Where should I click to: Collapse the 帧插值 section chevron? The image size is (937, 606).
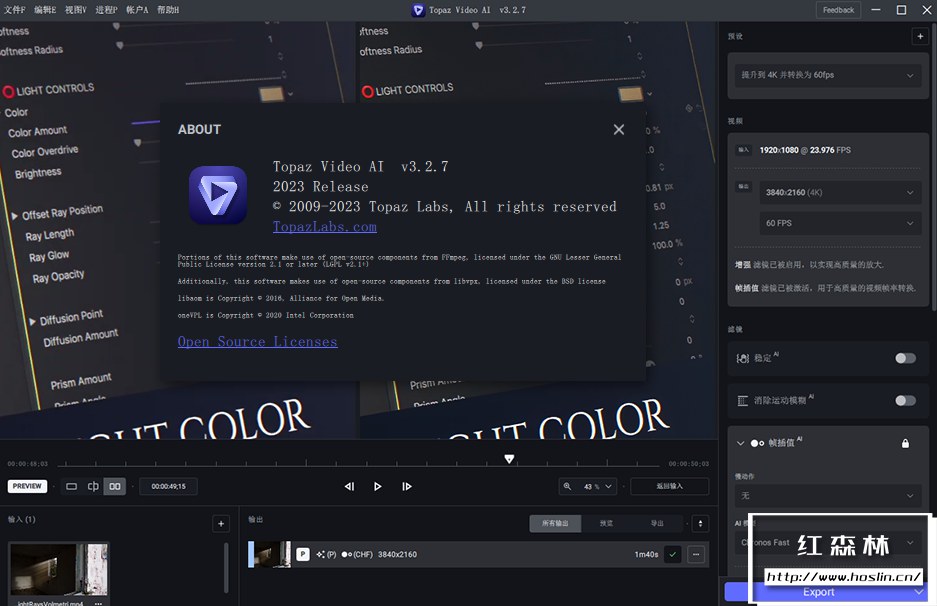point(740,443)
